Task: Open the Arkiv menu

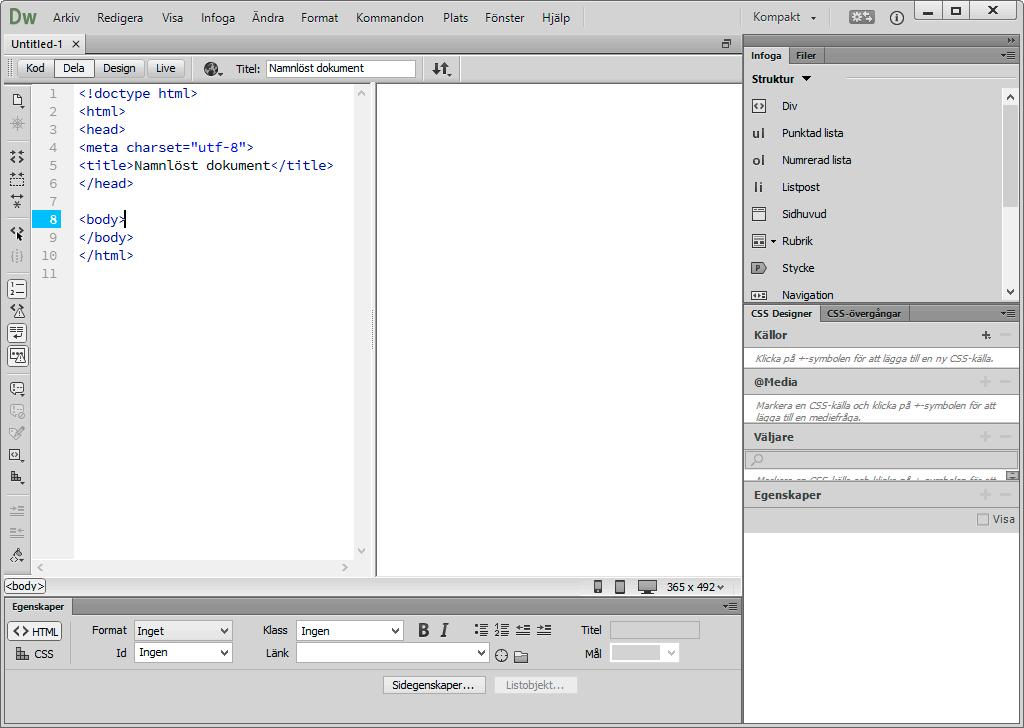Action: pos(66,18)
